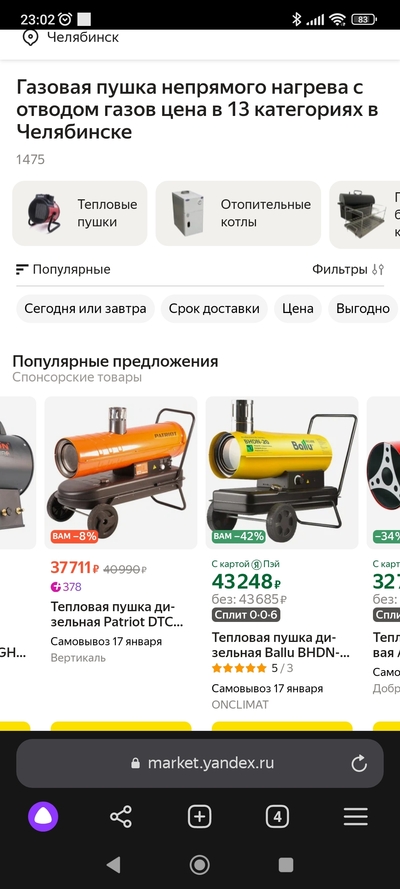Screen dimensions: 400x889
Task: Add a new tab with plus icon
Action: coord(199,816)
